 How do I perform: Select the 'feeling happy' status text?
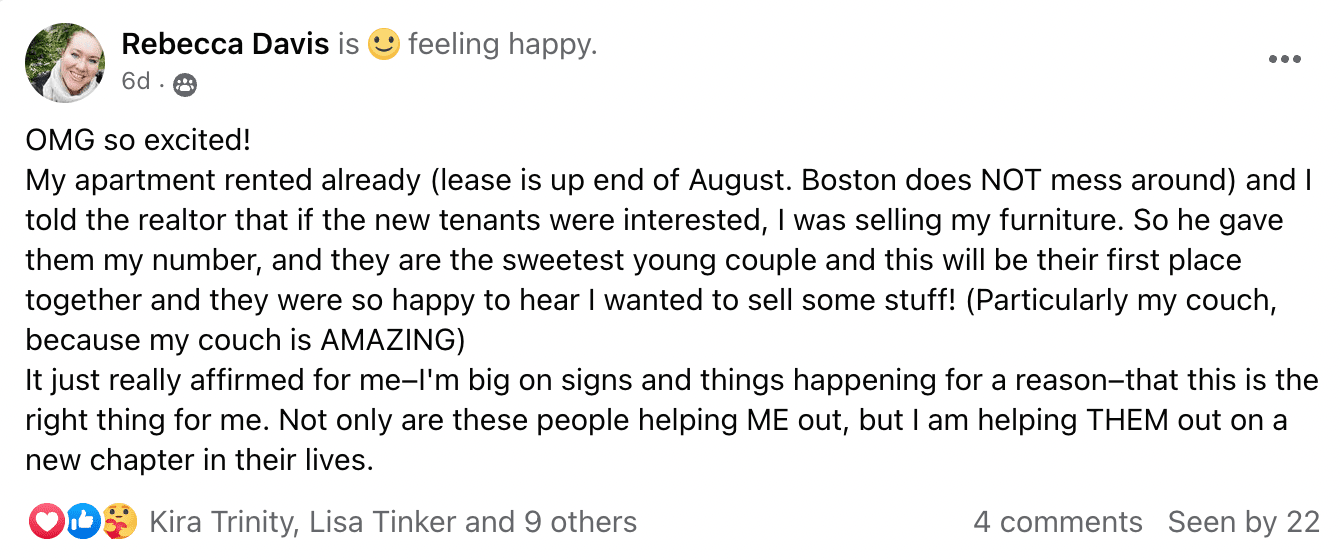pyautogui.click(x=502, y=44)
